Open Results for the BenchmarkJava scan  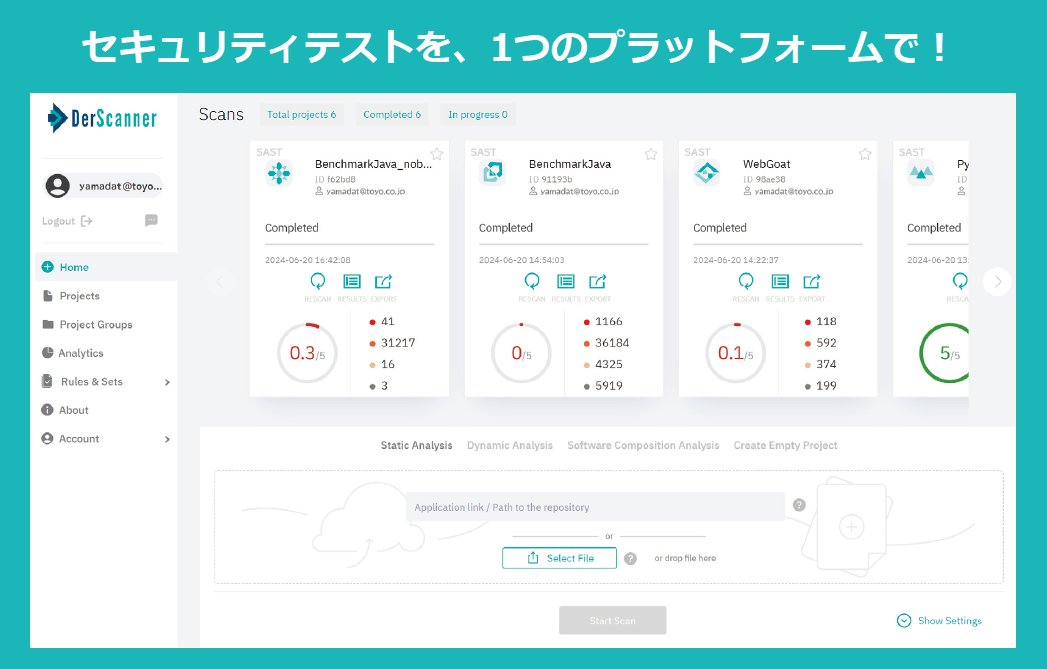tap(566, 283)
